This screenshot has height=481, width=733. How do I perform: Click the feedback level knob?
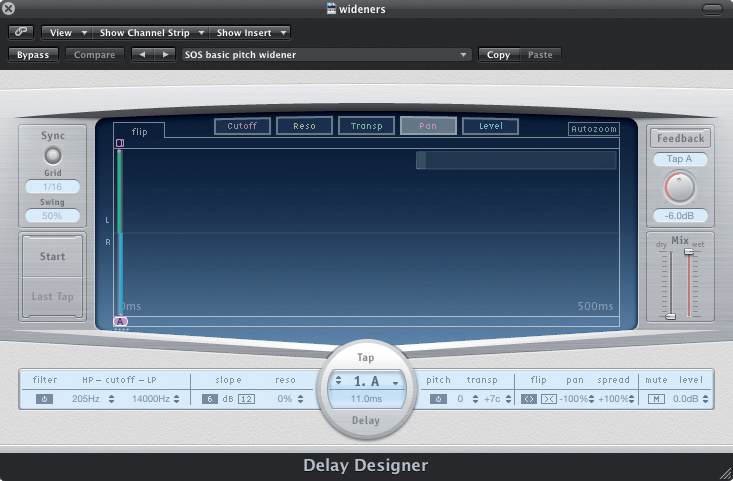[680, 187]
